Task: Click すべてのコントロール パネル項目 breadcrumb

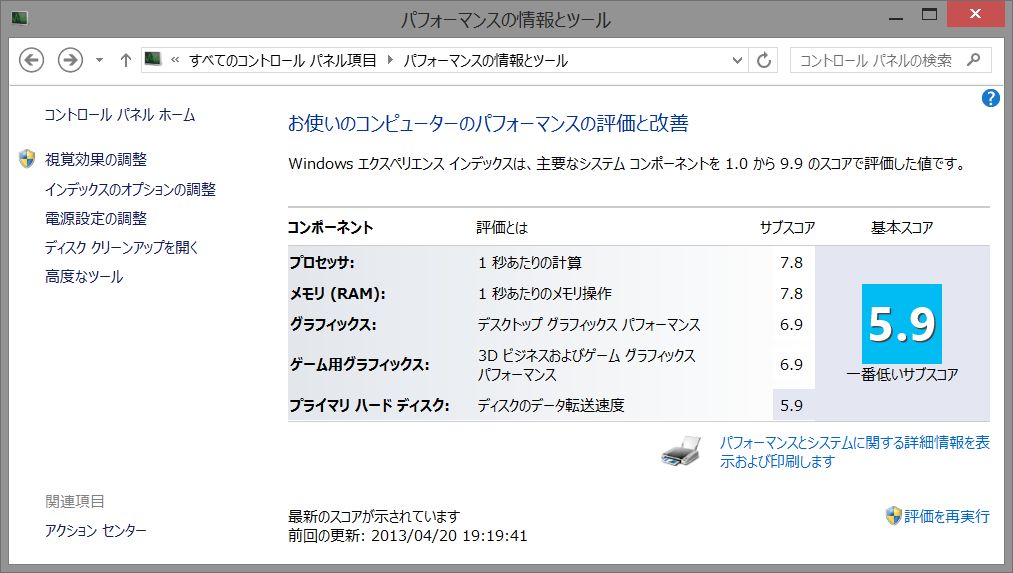Action: click(282, 61)
